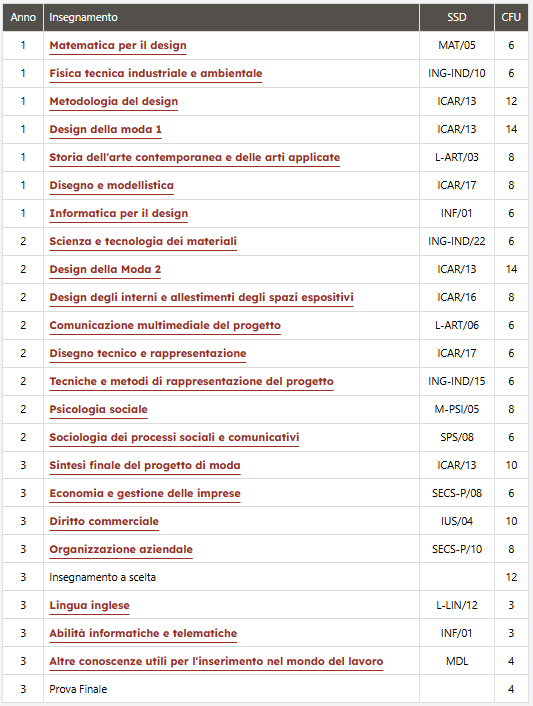The width and height of the screenshot is (533, 706).
Task: Select the Lingua inglese course link
Action: (90, 605)
